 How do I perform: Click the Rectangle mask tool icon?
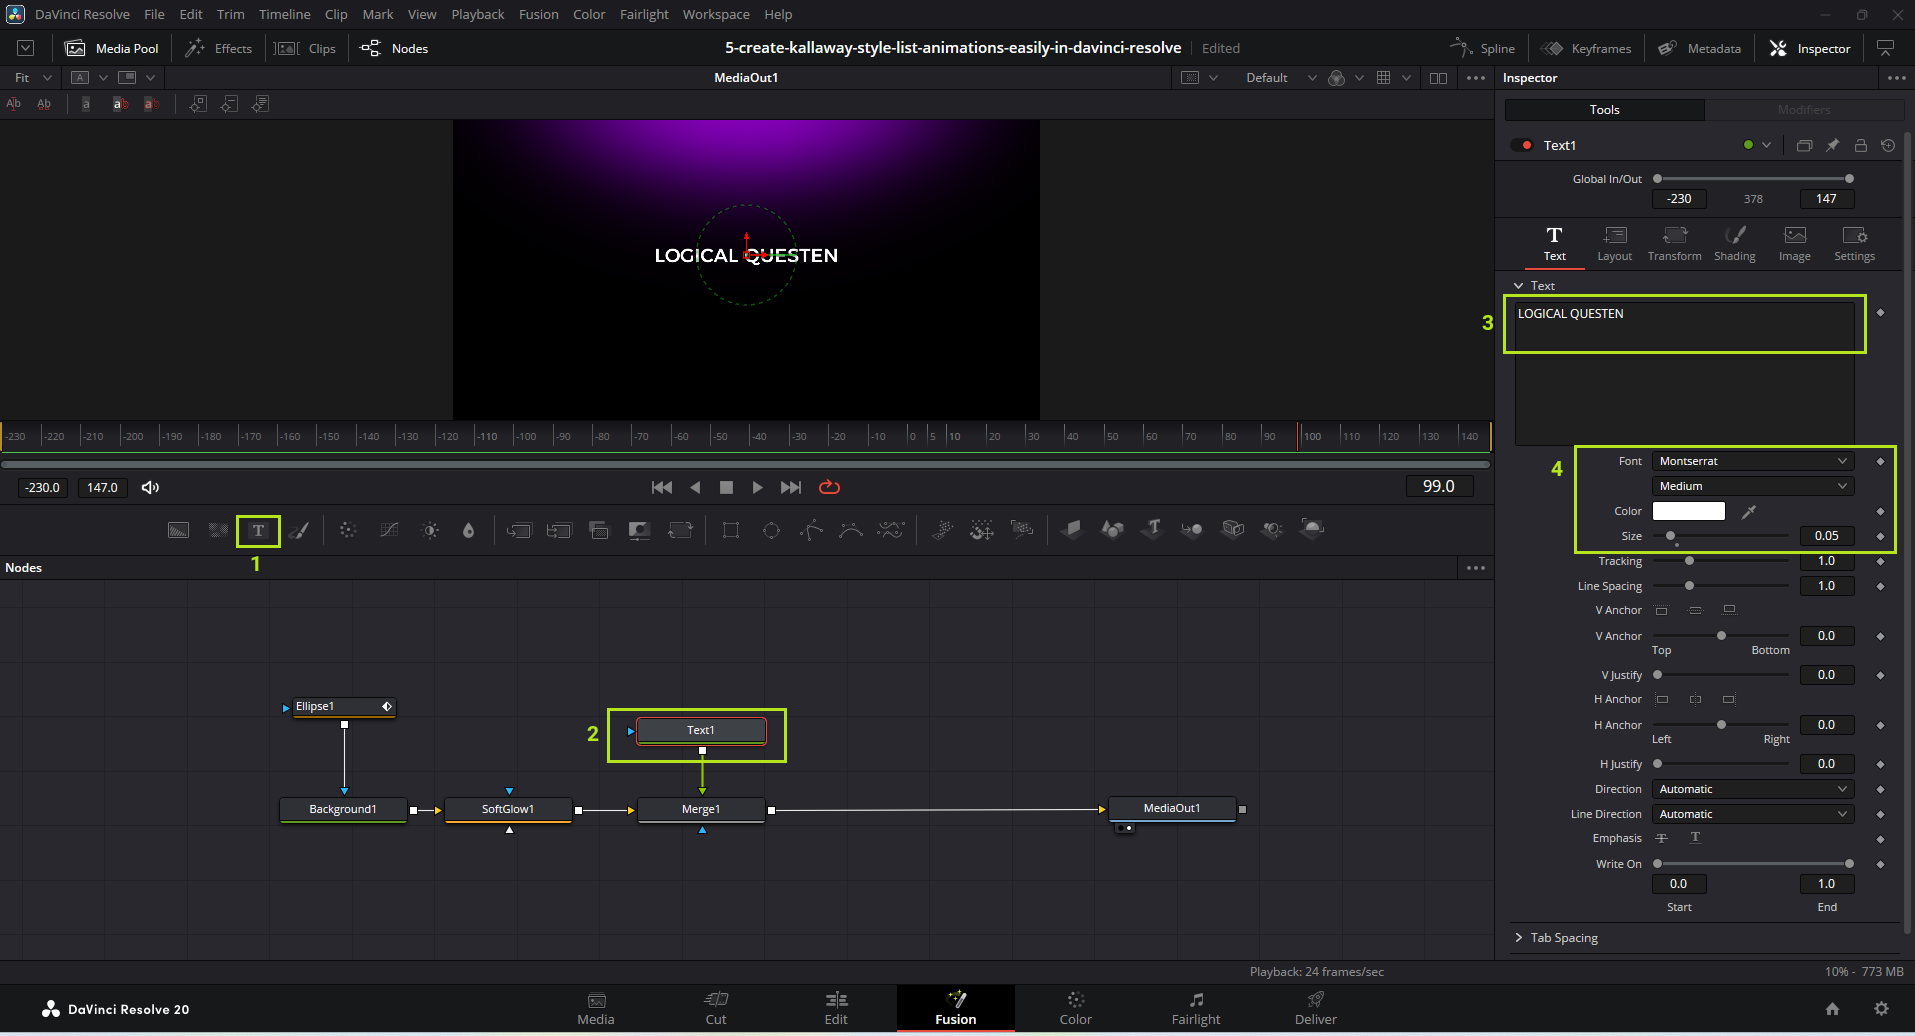(731, 531)
